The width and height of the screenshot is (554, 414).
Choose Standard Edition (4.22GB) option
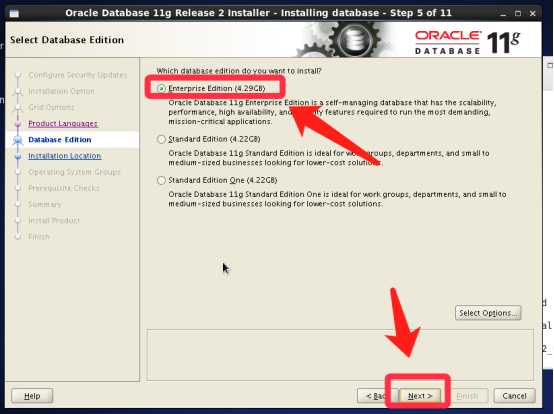click(161, 139)
